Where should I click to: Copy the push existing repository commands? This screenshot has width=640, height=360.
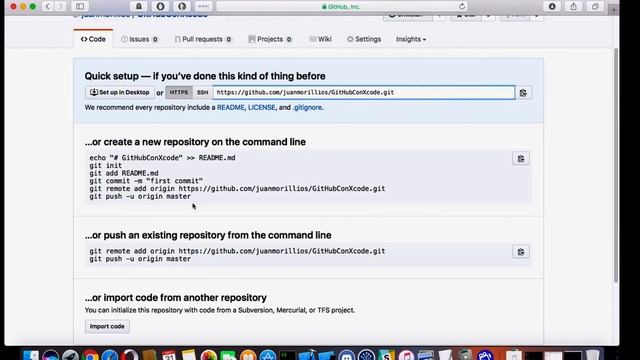coord(521,252)
